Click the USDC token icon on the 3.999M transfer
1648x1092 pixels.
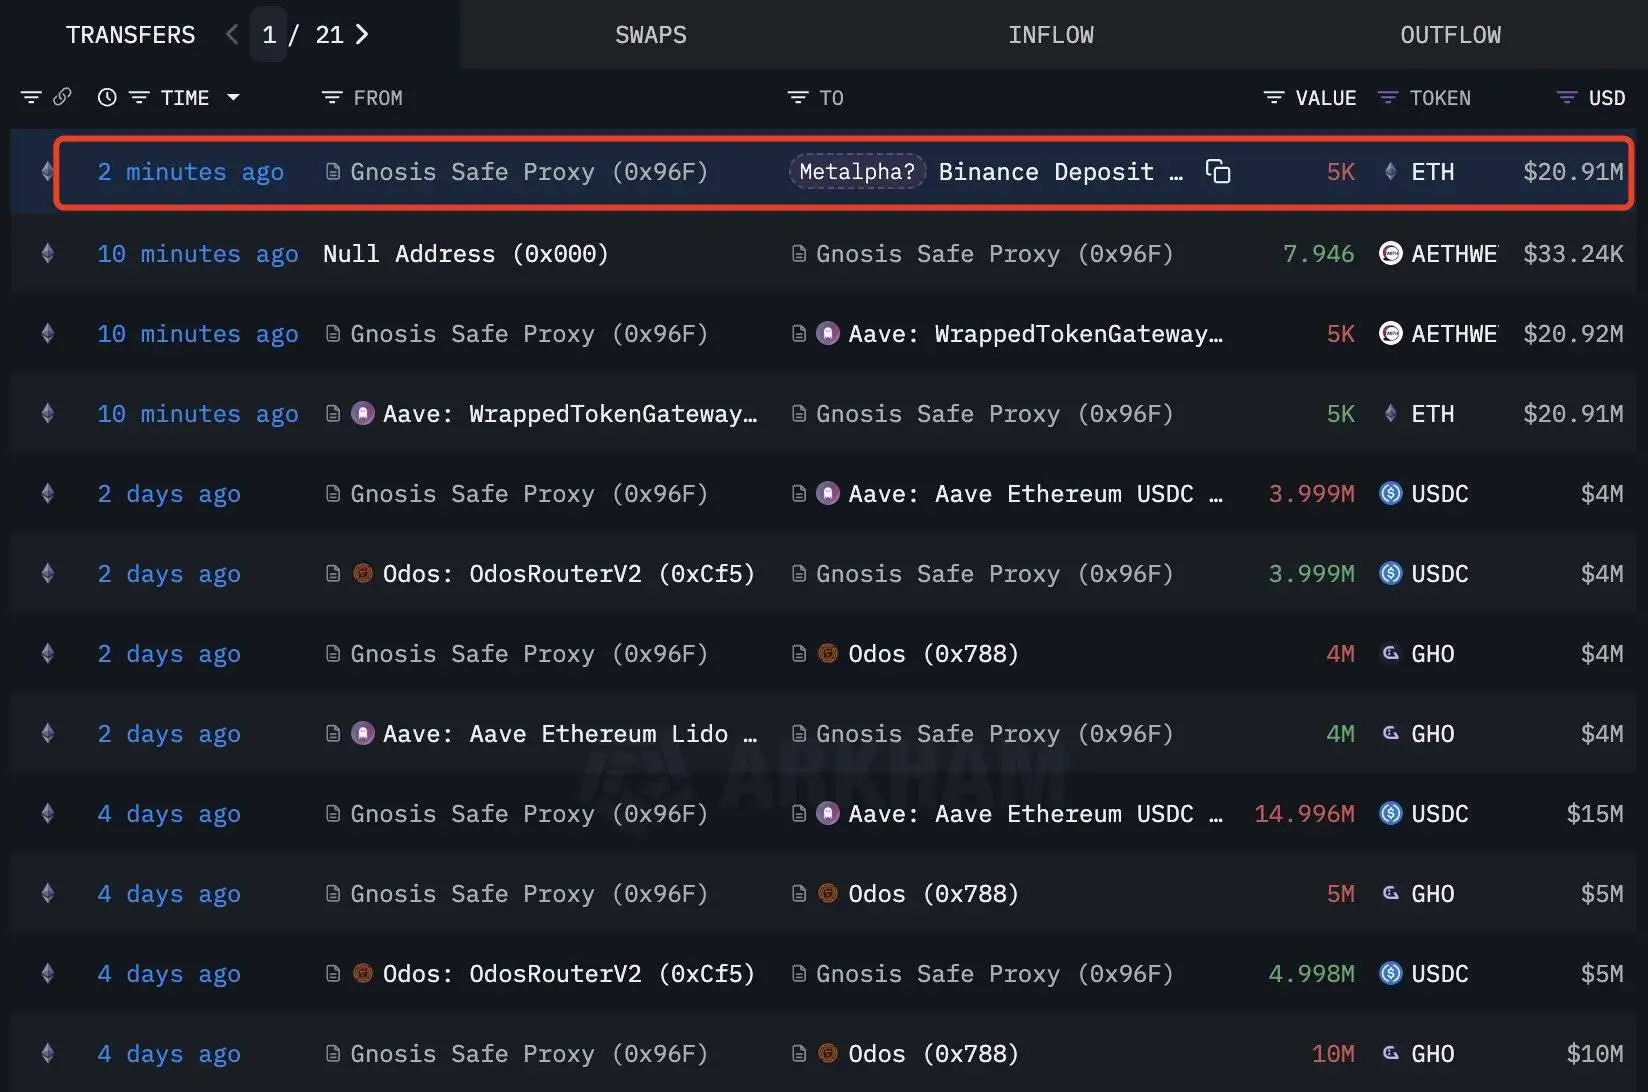point(1389,493)
